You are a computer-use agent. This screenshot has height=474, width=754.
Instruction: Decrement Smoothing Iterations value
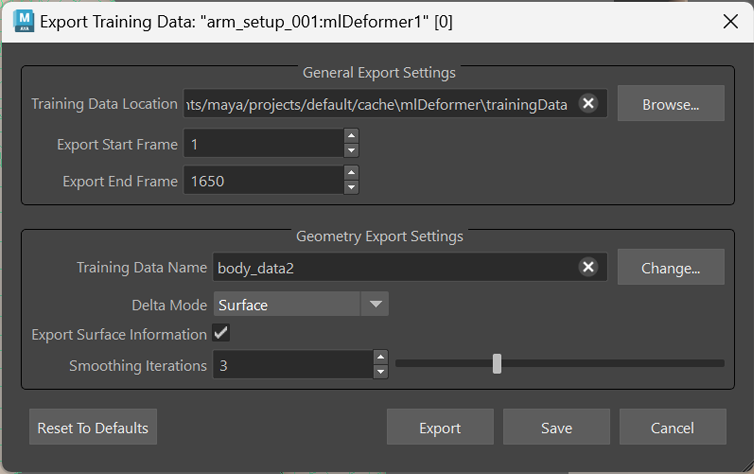[380, 372]
